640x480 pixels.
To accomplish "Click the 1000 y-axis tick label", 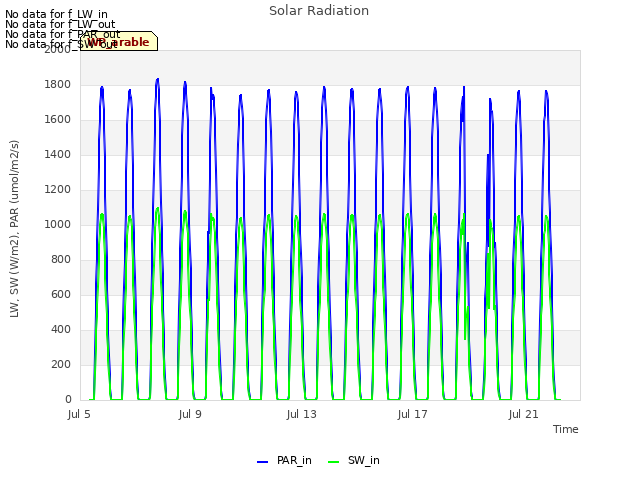I will [x=58, y=224].
